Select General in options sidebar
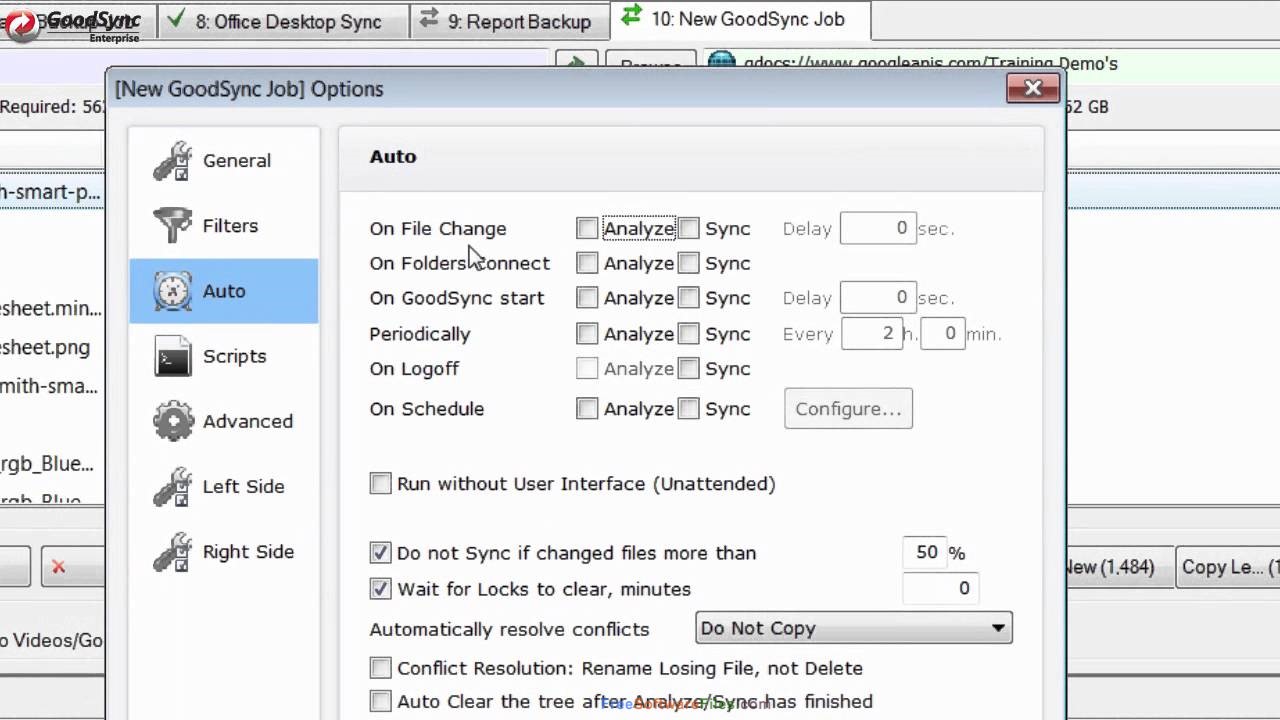Viewport: 1280px width, 720px height. [224, 161]
